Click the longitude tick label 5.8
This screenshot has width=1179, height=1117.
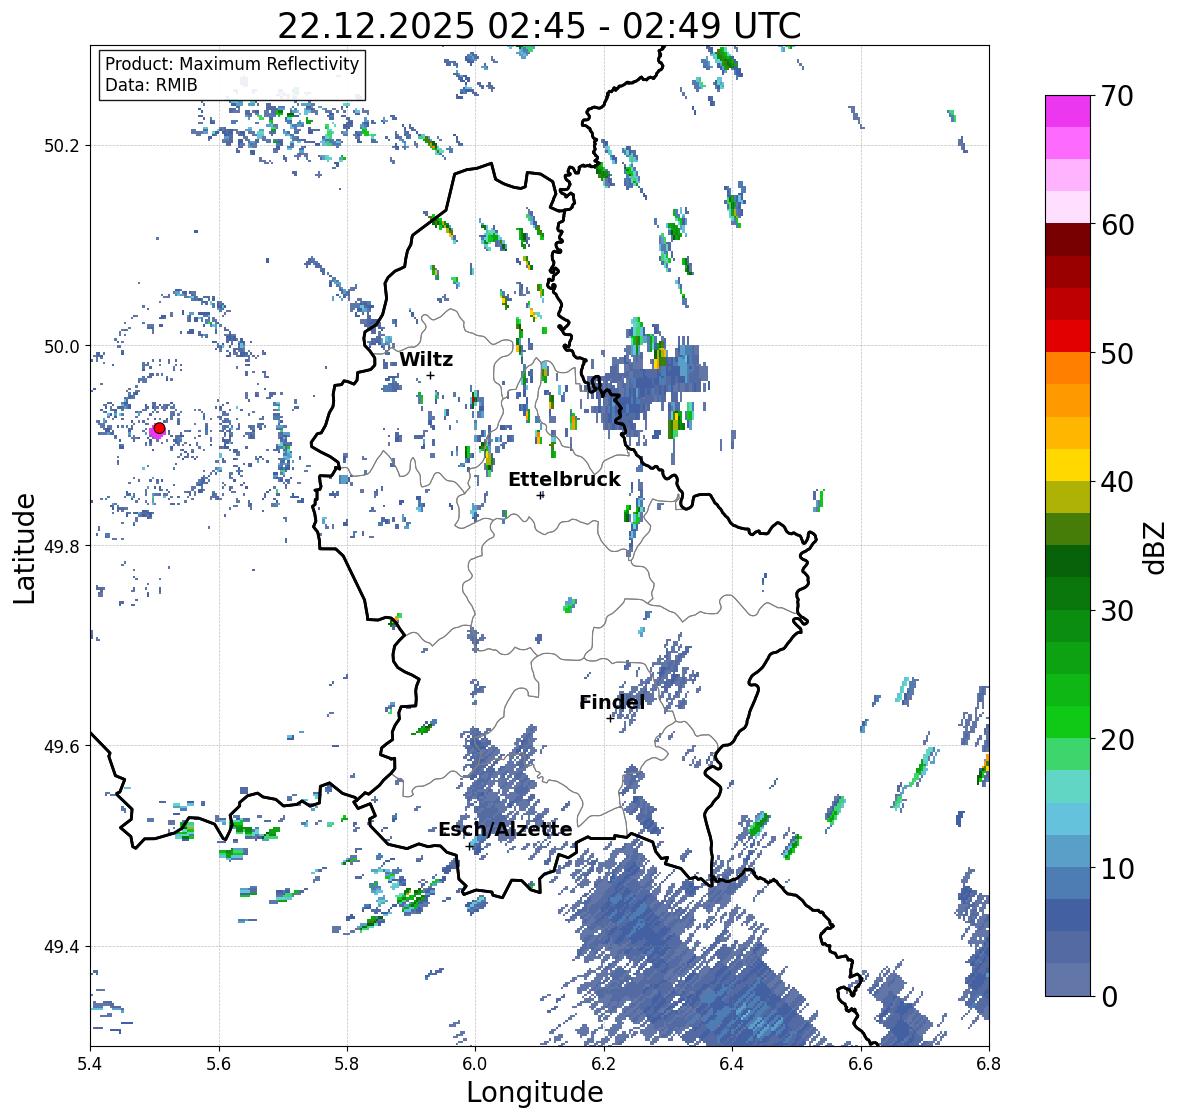347,1064
